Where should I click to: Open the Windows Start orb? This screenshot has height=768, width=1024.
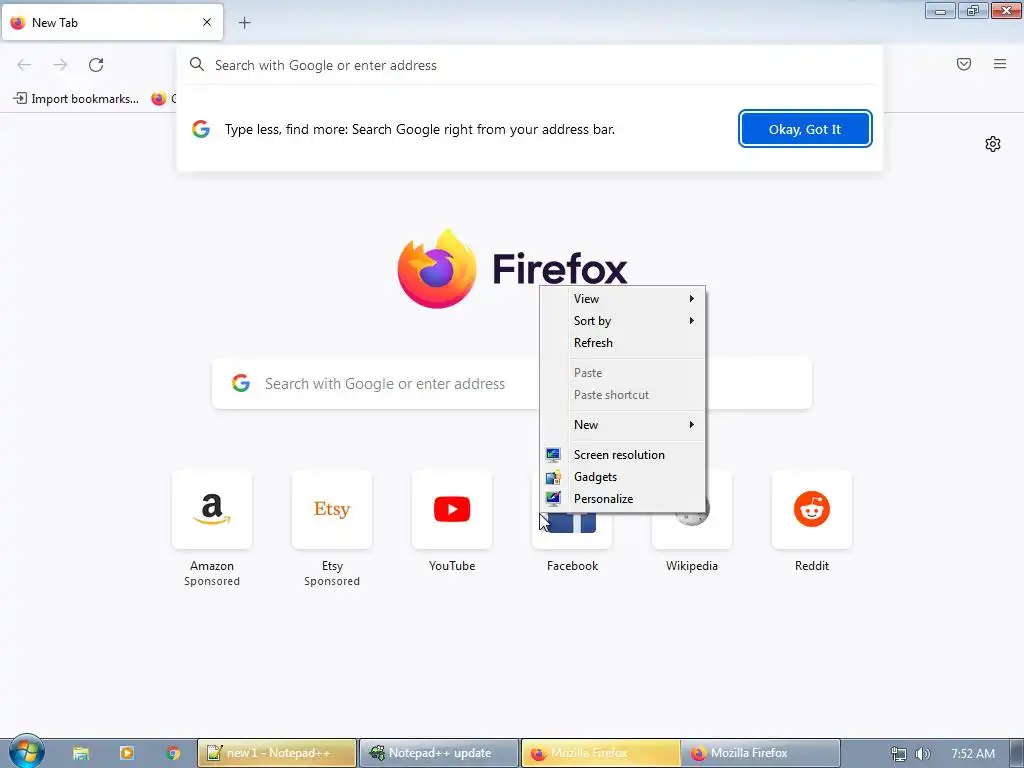click(x=26, y=751)
